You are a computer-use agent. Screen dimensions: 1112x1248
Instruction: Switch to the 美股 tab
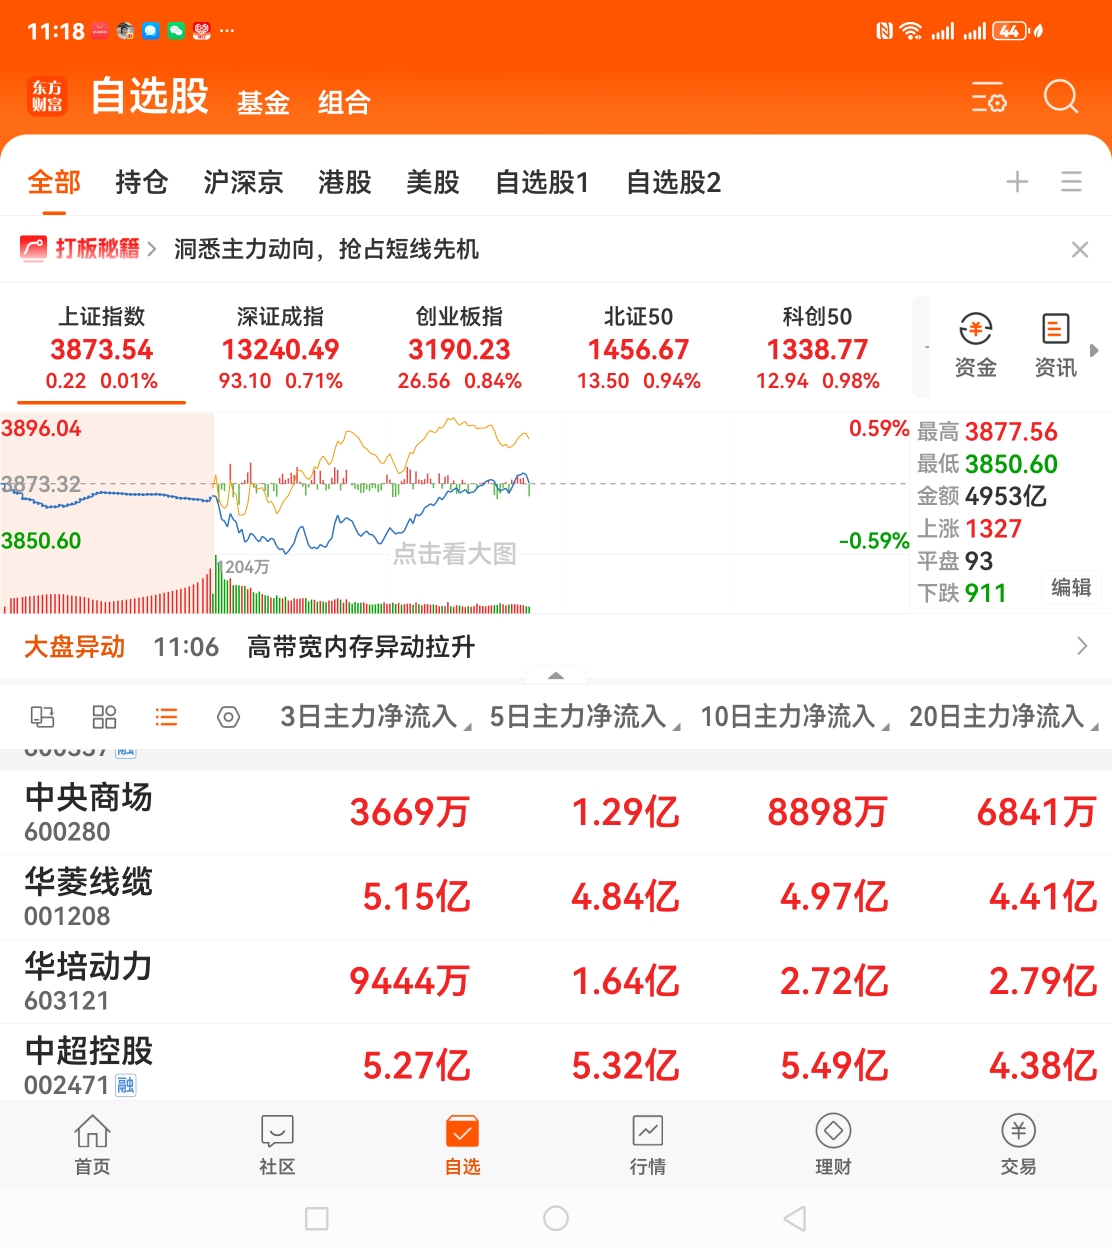coord(433,182)
